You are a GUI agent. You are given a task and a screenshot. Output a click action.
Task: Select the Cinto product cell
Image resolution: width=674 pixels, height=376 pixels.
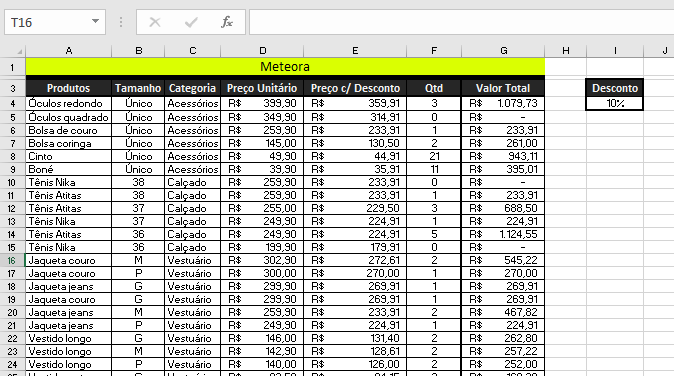(68, 156)
